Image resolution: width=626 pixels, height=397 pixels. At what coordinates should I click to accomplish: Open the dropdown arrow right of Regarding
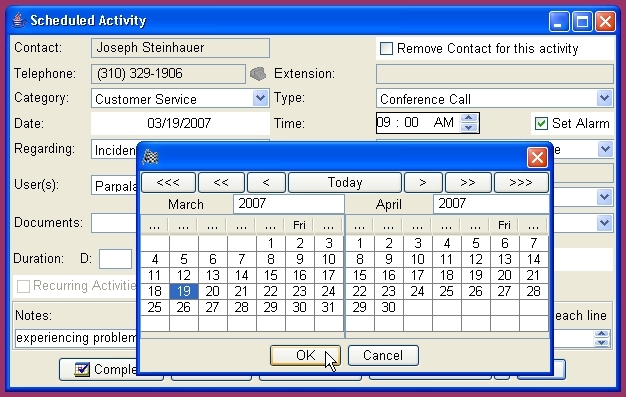[x=605, y=149]
